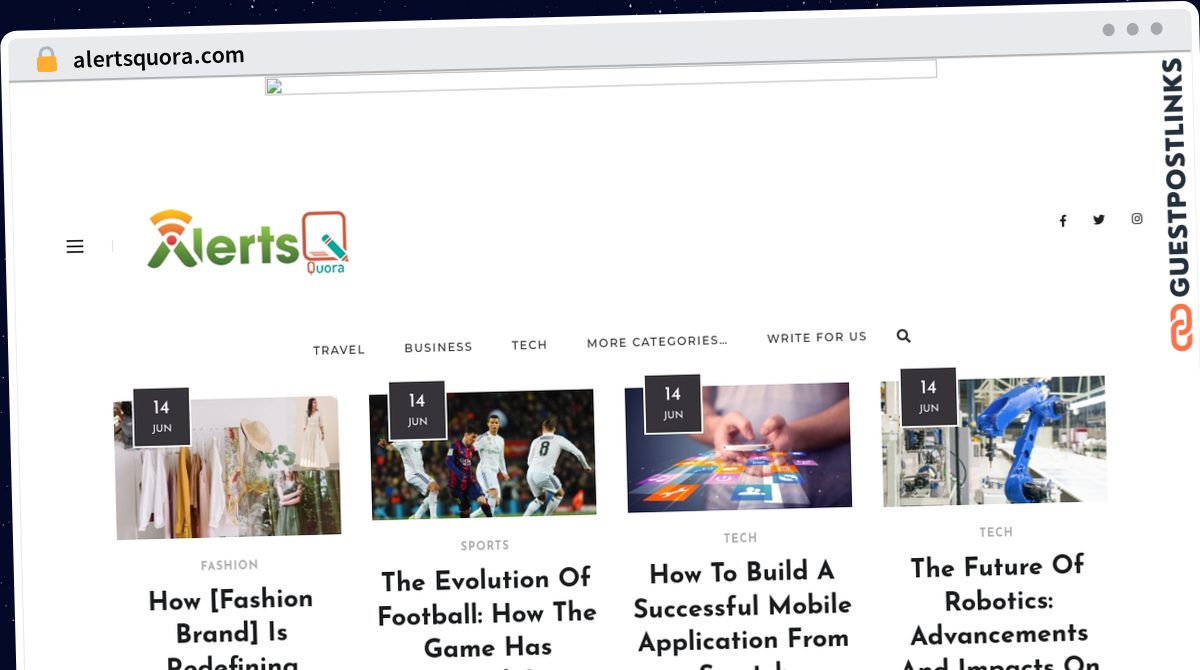Open the Travel menu item

(x=339, y=350)
